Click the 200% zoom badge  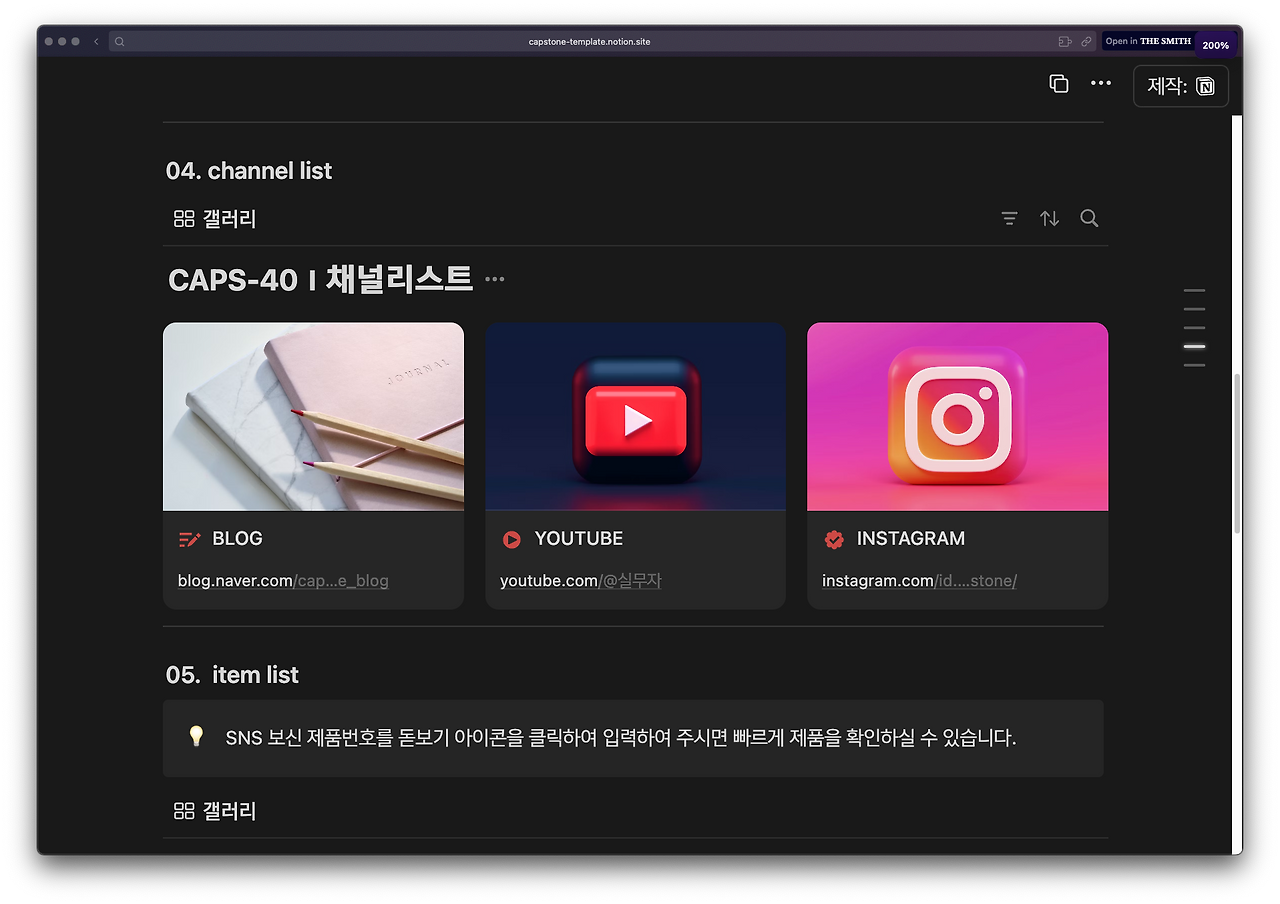tap(1215, 45)
